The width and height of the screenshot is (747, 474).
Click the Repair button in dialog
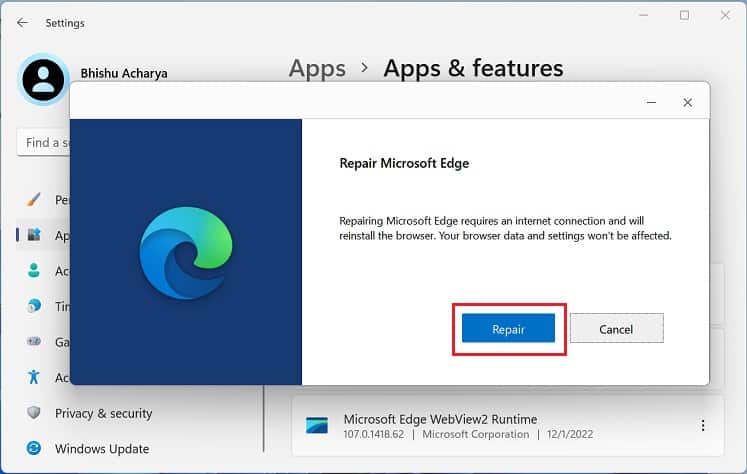click(508, 328)
